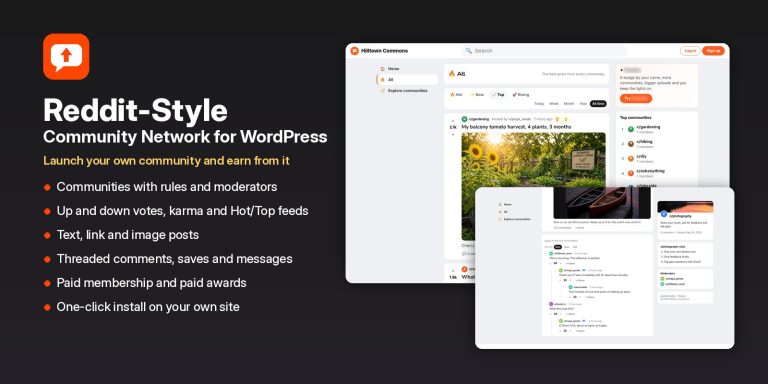This screenshot has width=768, height=384.
Task: Open the c/photography community title in the front window
Action: coord(681,216)
